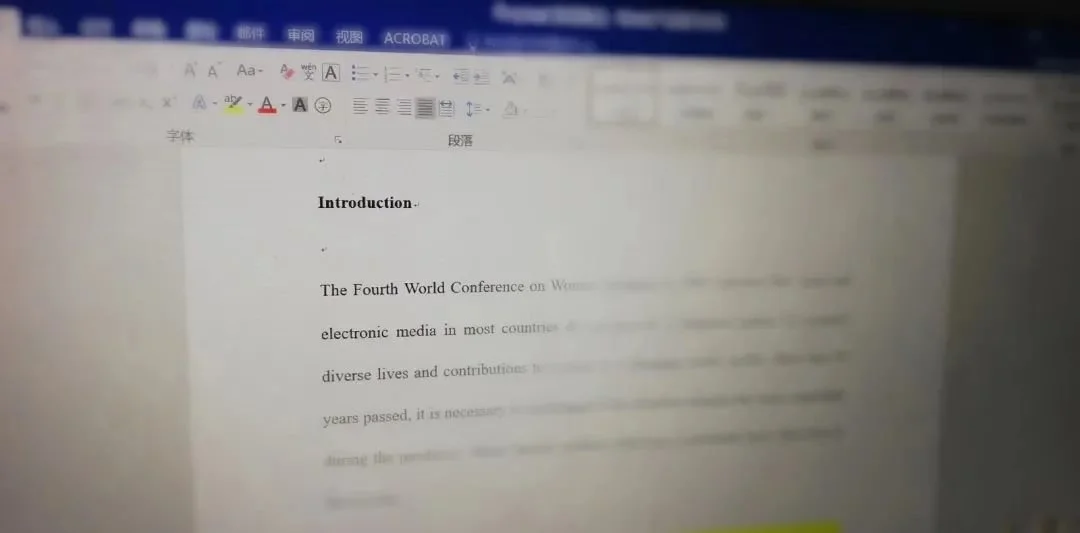
Task: Click the words 'electronic media in most'
Action: [408, 331]
